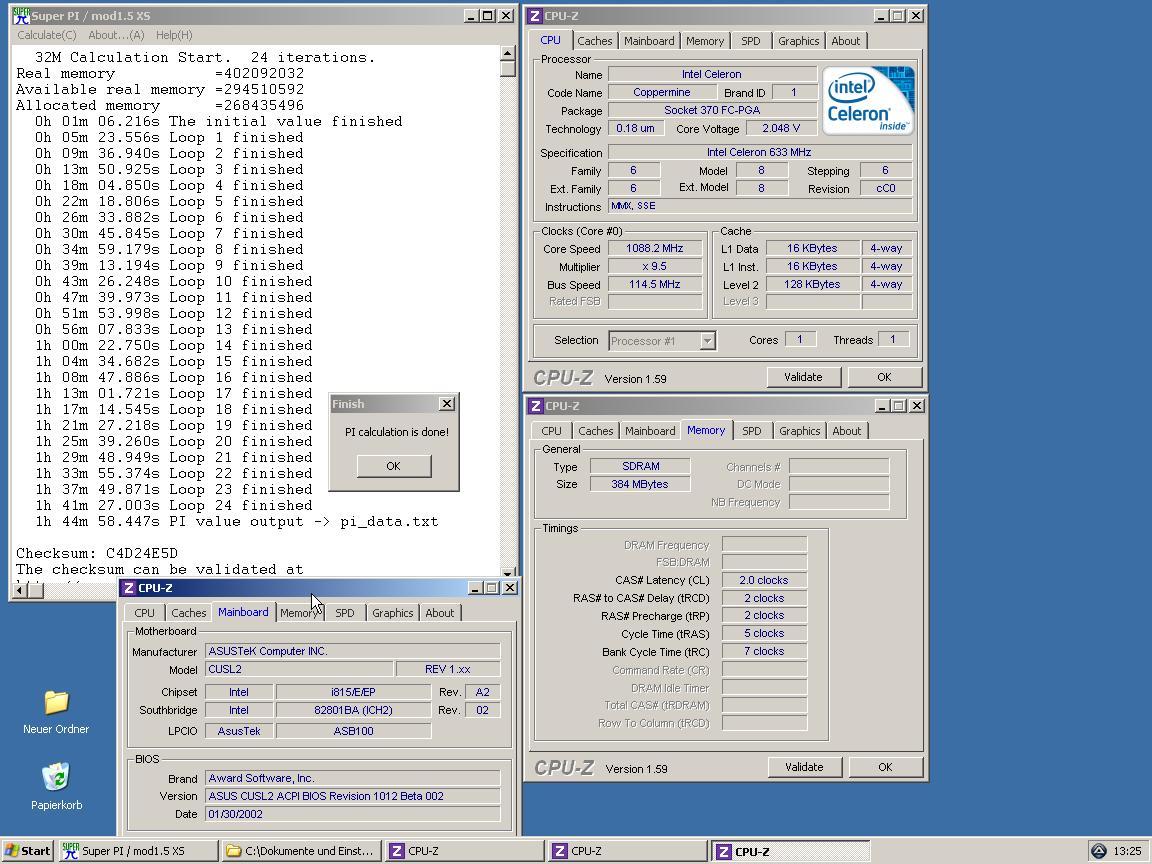Open the SPD tab in the CPU-Z Memory window

point(752,431)
